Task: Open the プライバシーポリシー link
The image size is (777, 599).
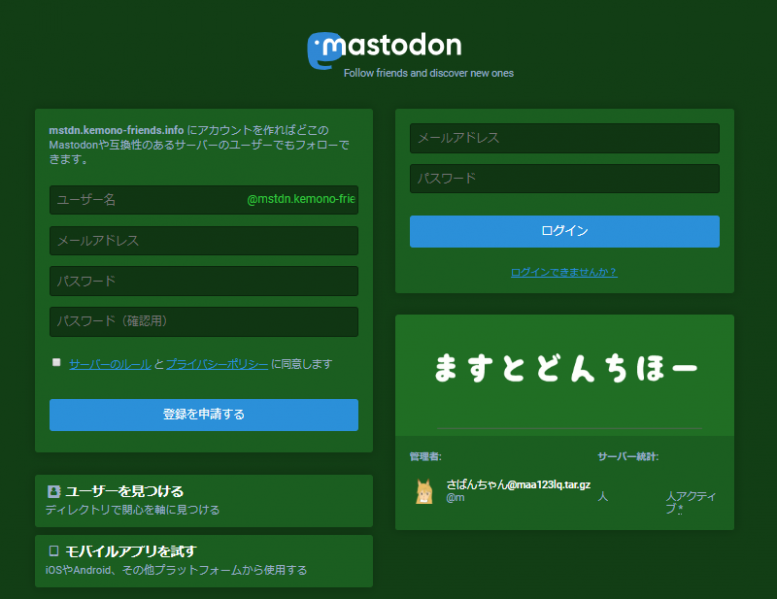Action: tap(217, 364)
